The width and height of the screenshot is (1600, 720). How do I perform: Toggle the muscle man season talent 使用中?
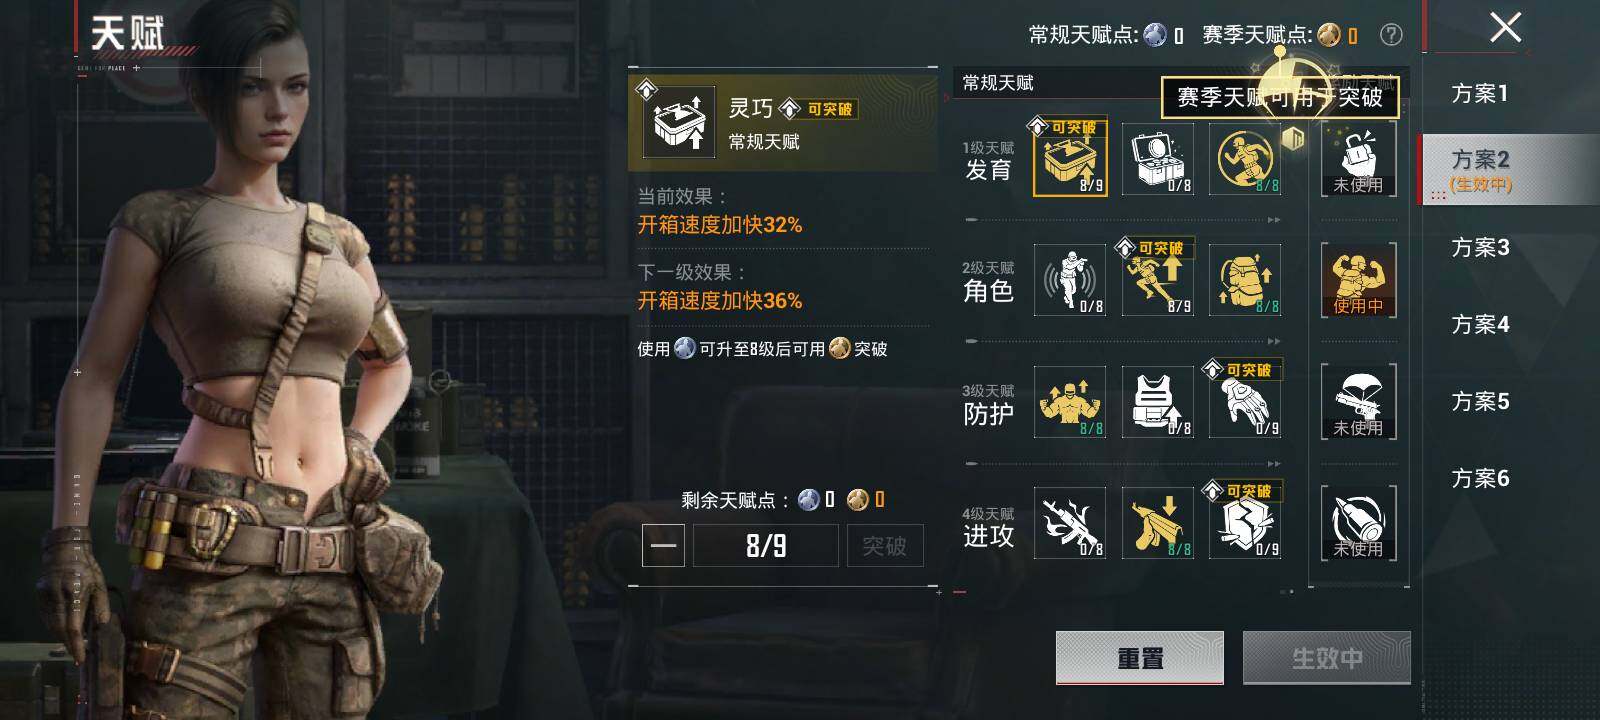(1358, 280)
